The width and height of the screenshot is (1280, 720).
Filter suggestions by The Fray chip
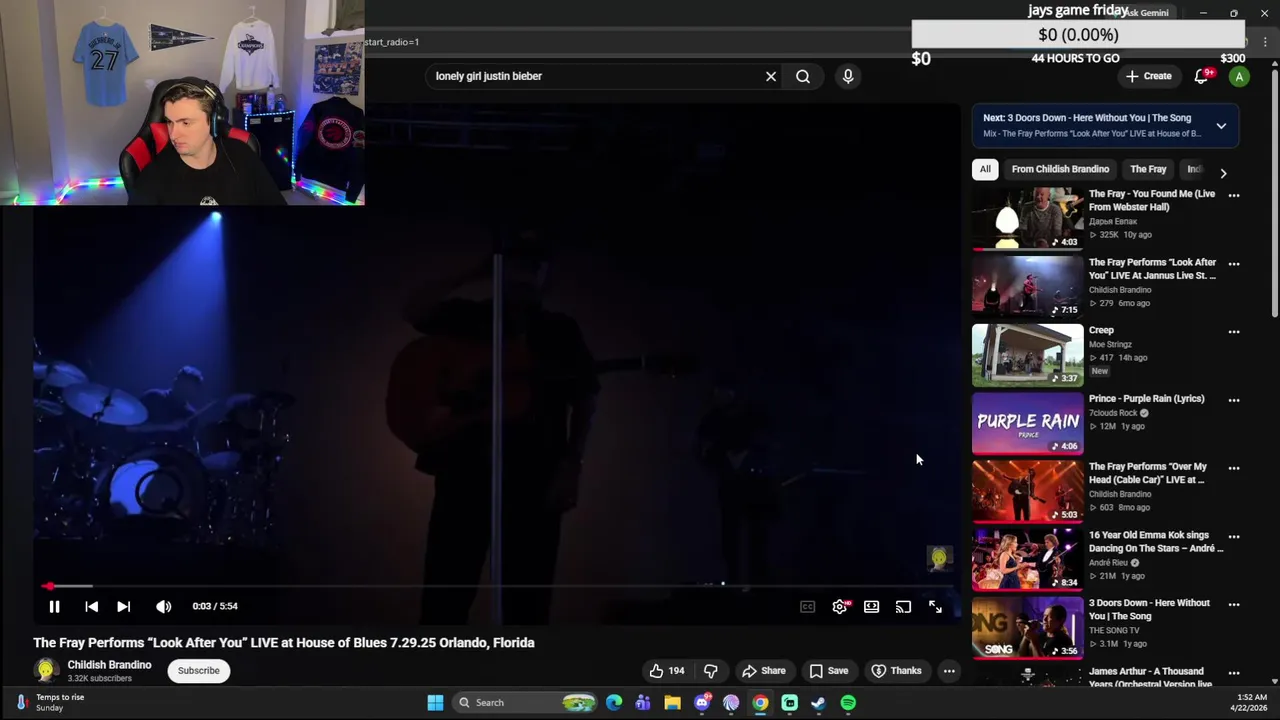[x=1148, y=169]
